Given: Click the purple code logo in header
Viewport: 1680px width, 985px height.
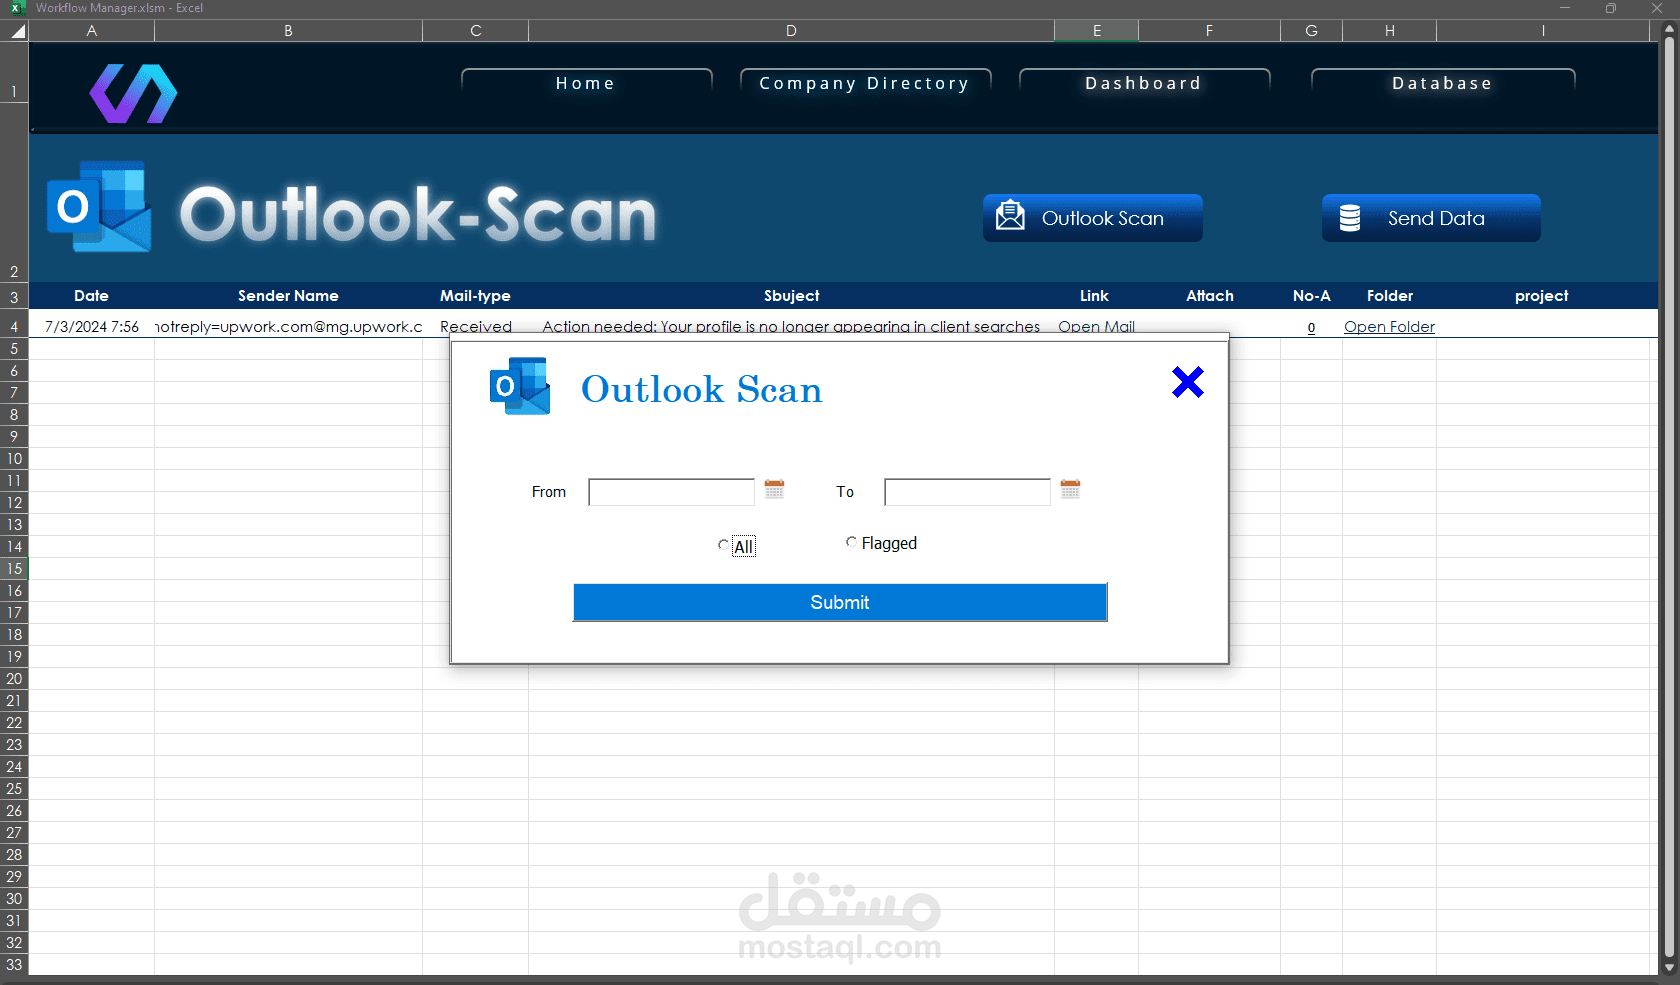Looking at the screenshot, I should (x=133, y=93).
